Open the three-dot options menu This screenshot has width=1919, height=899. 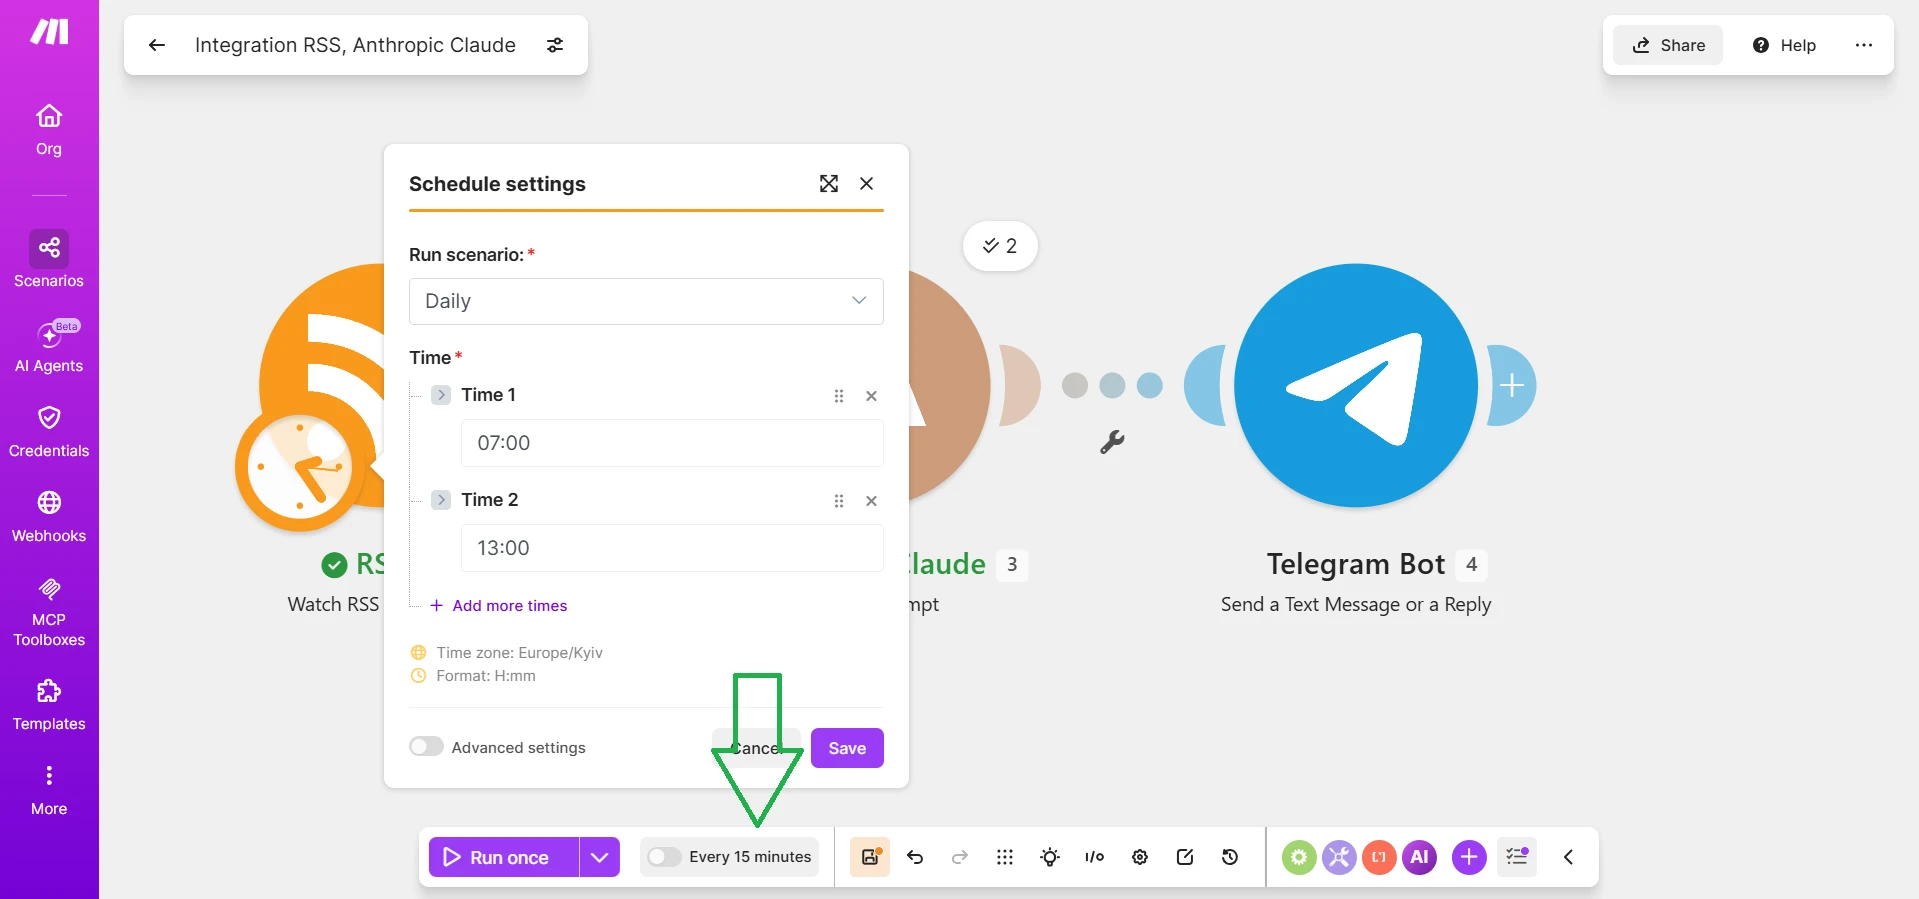1864,45
